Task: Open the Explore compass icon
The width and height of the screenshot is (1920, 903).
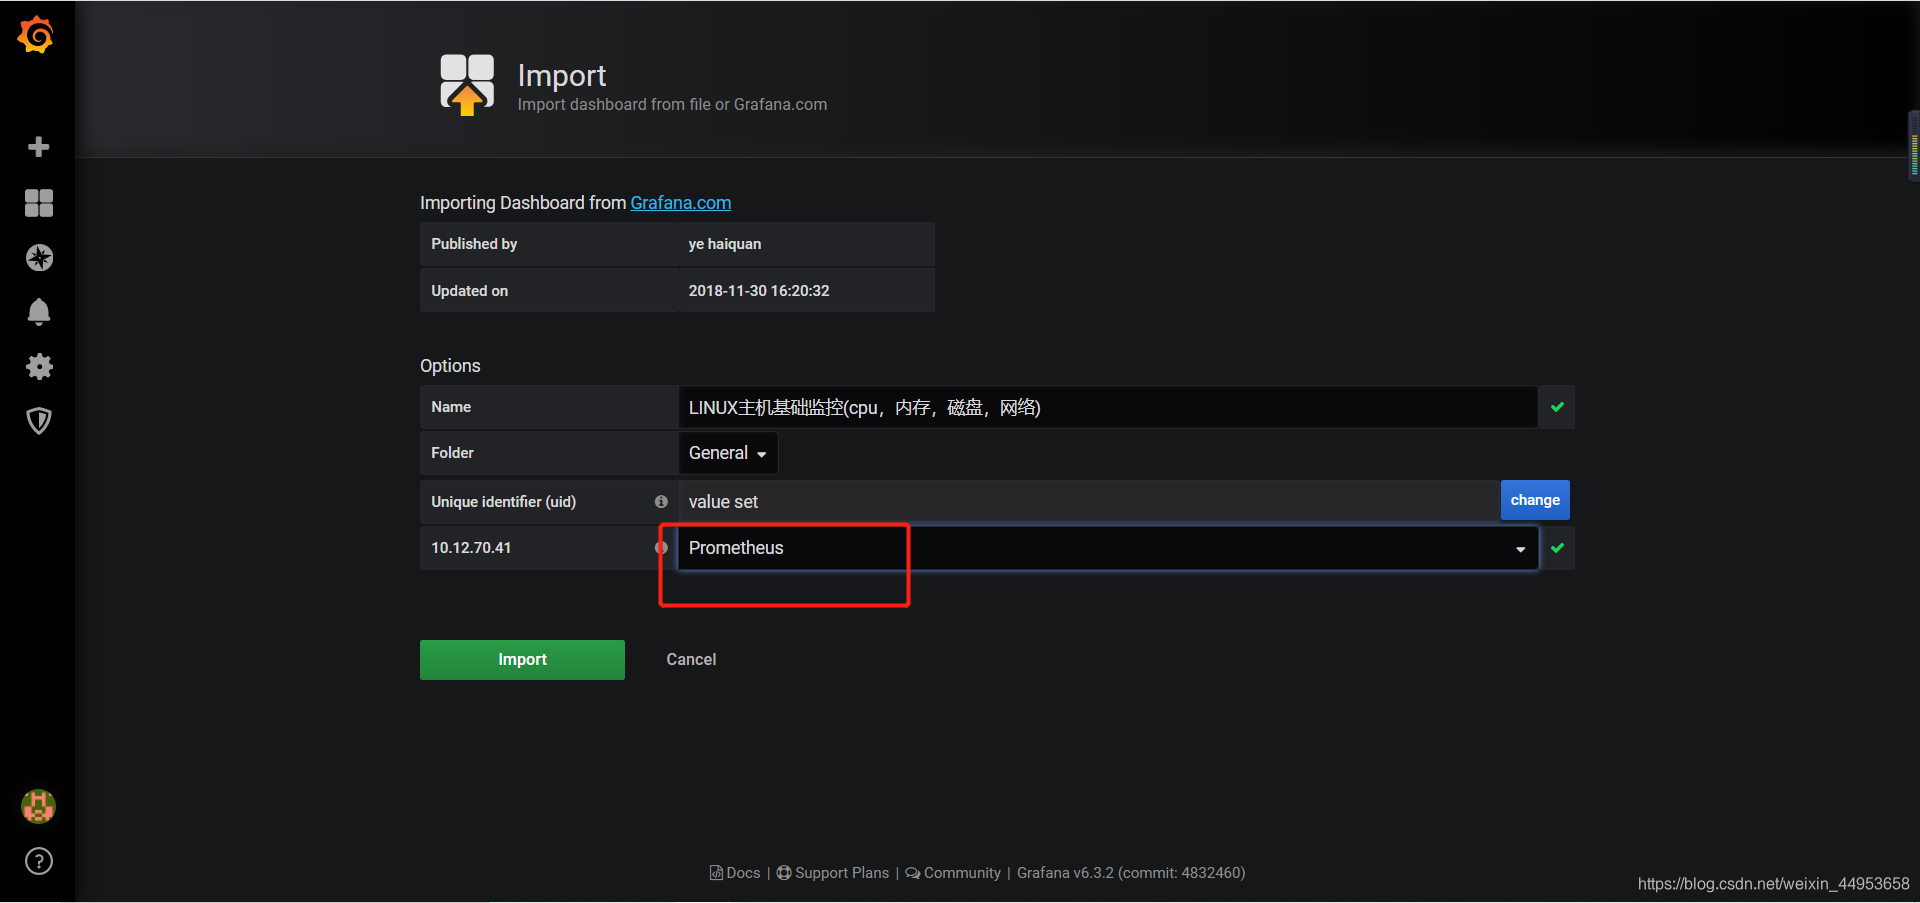Action: coord(39,258)
